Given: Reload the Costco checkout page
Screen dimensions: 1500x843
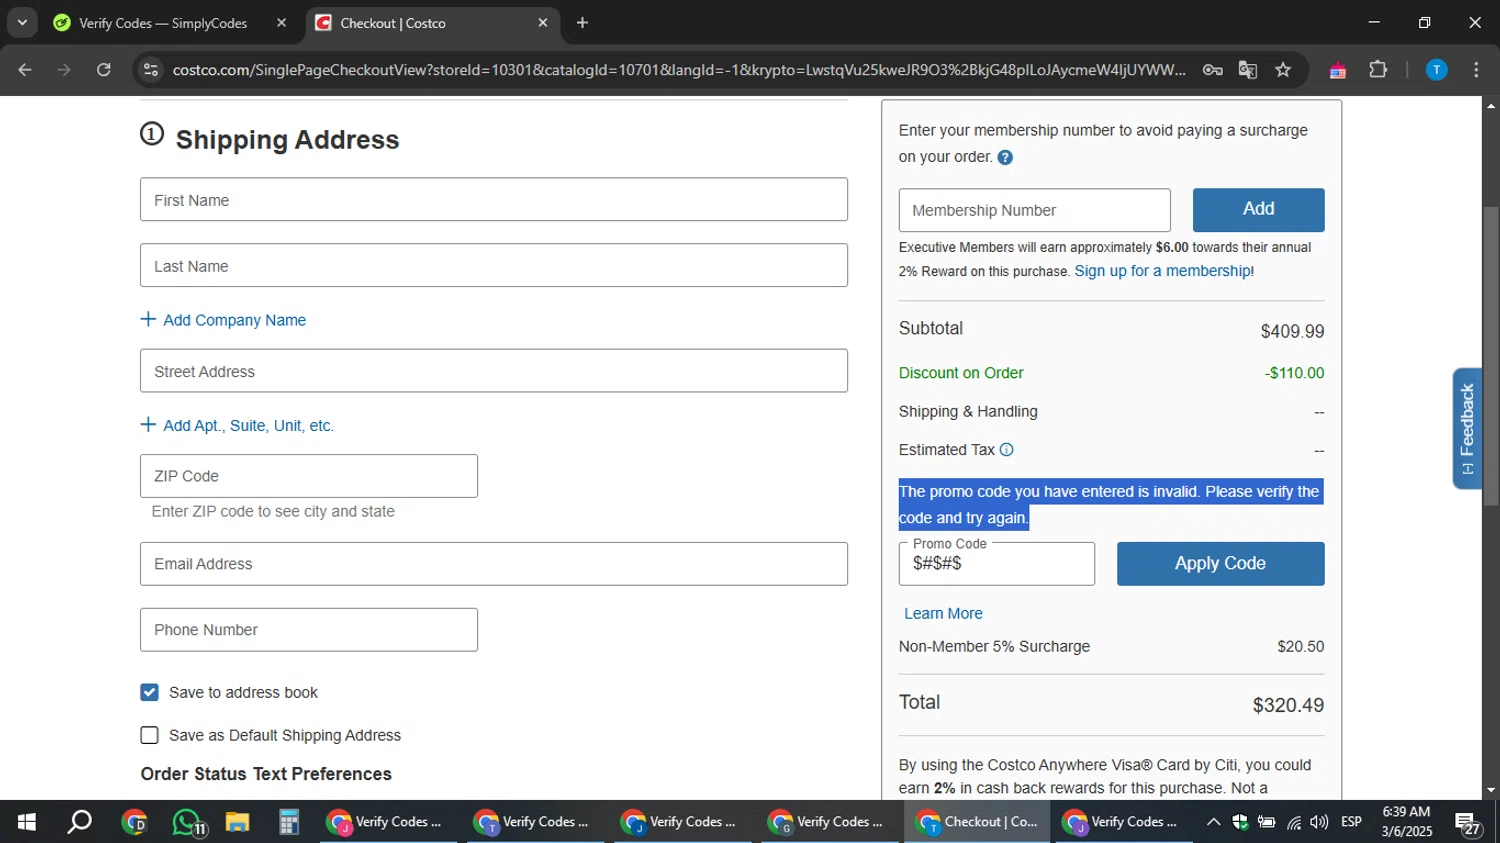Looking at the screenshot, I should 104,70.
